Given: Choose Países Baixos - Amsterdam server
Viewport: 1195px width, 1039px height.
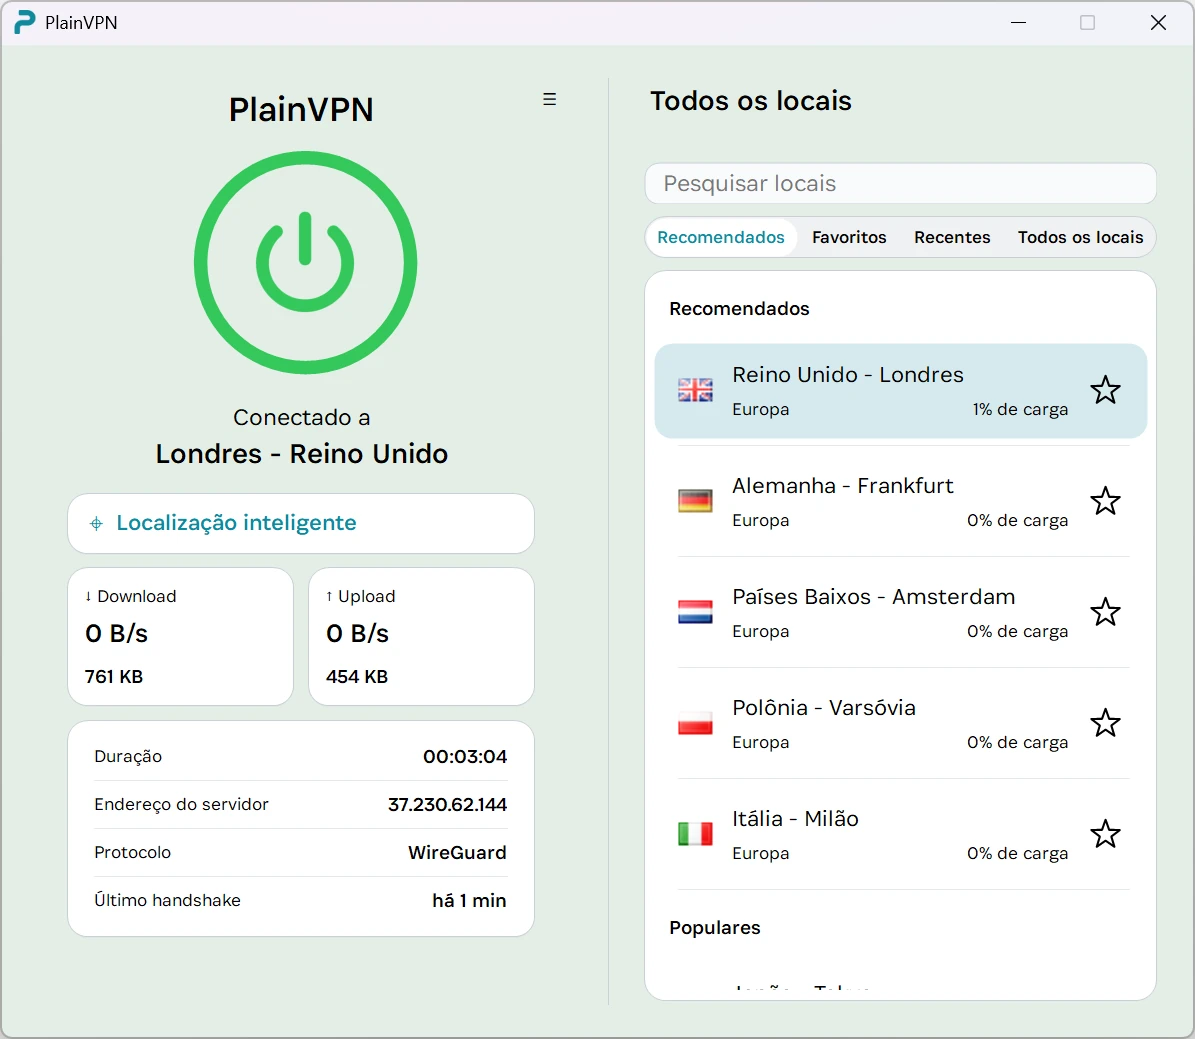Looking at the screenshot, I should point(901,612).
